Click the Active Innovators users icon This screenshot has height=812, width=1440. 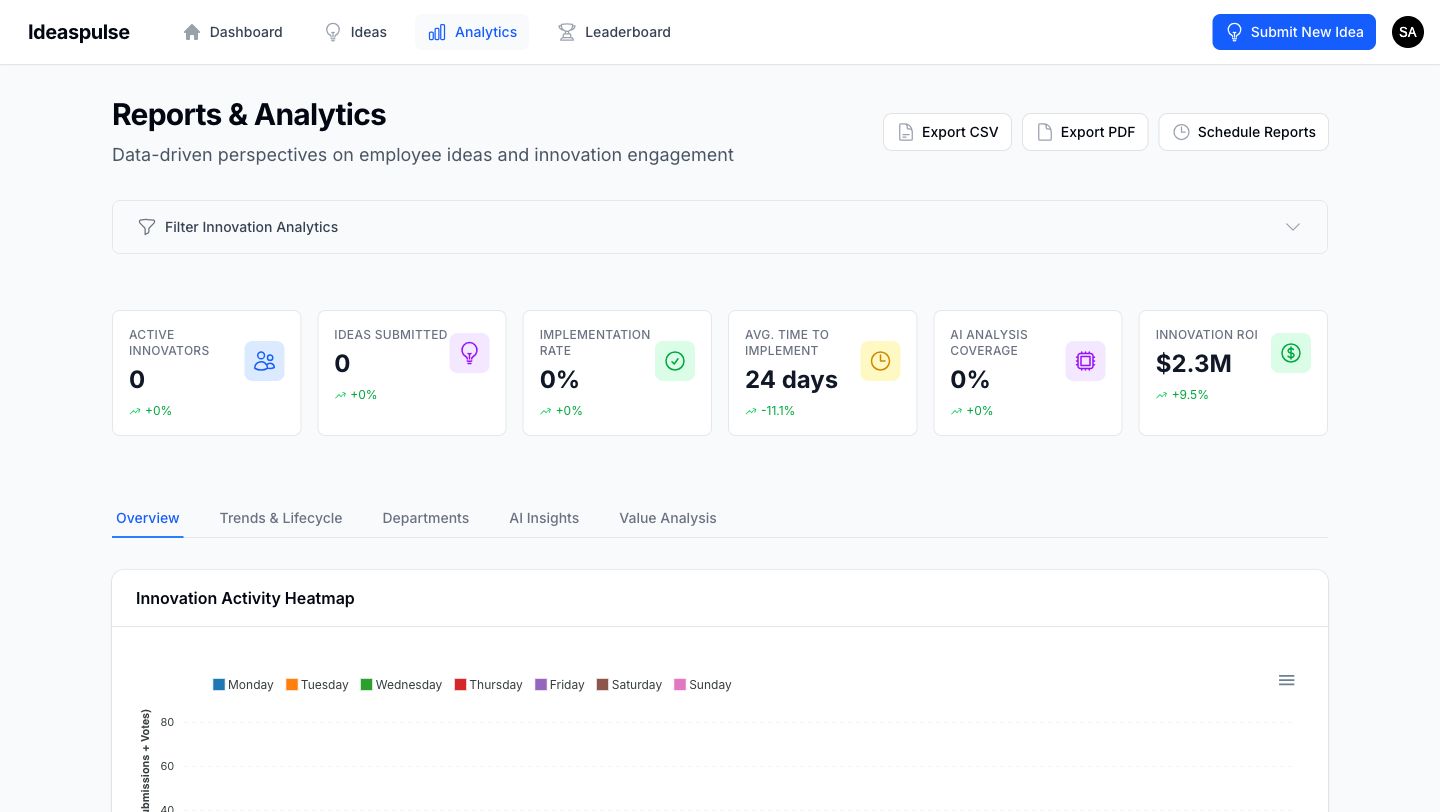[265, 361]
